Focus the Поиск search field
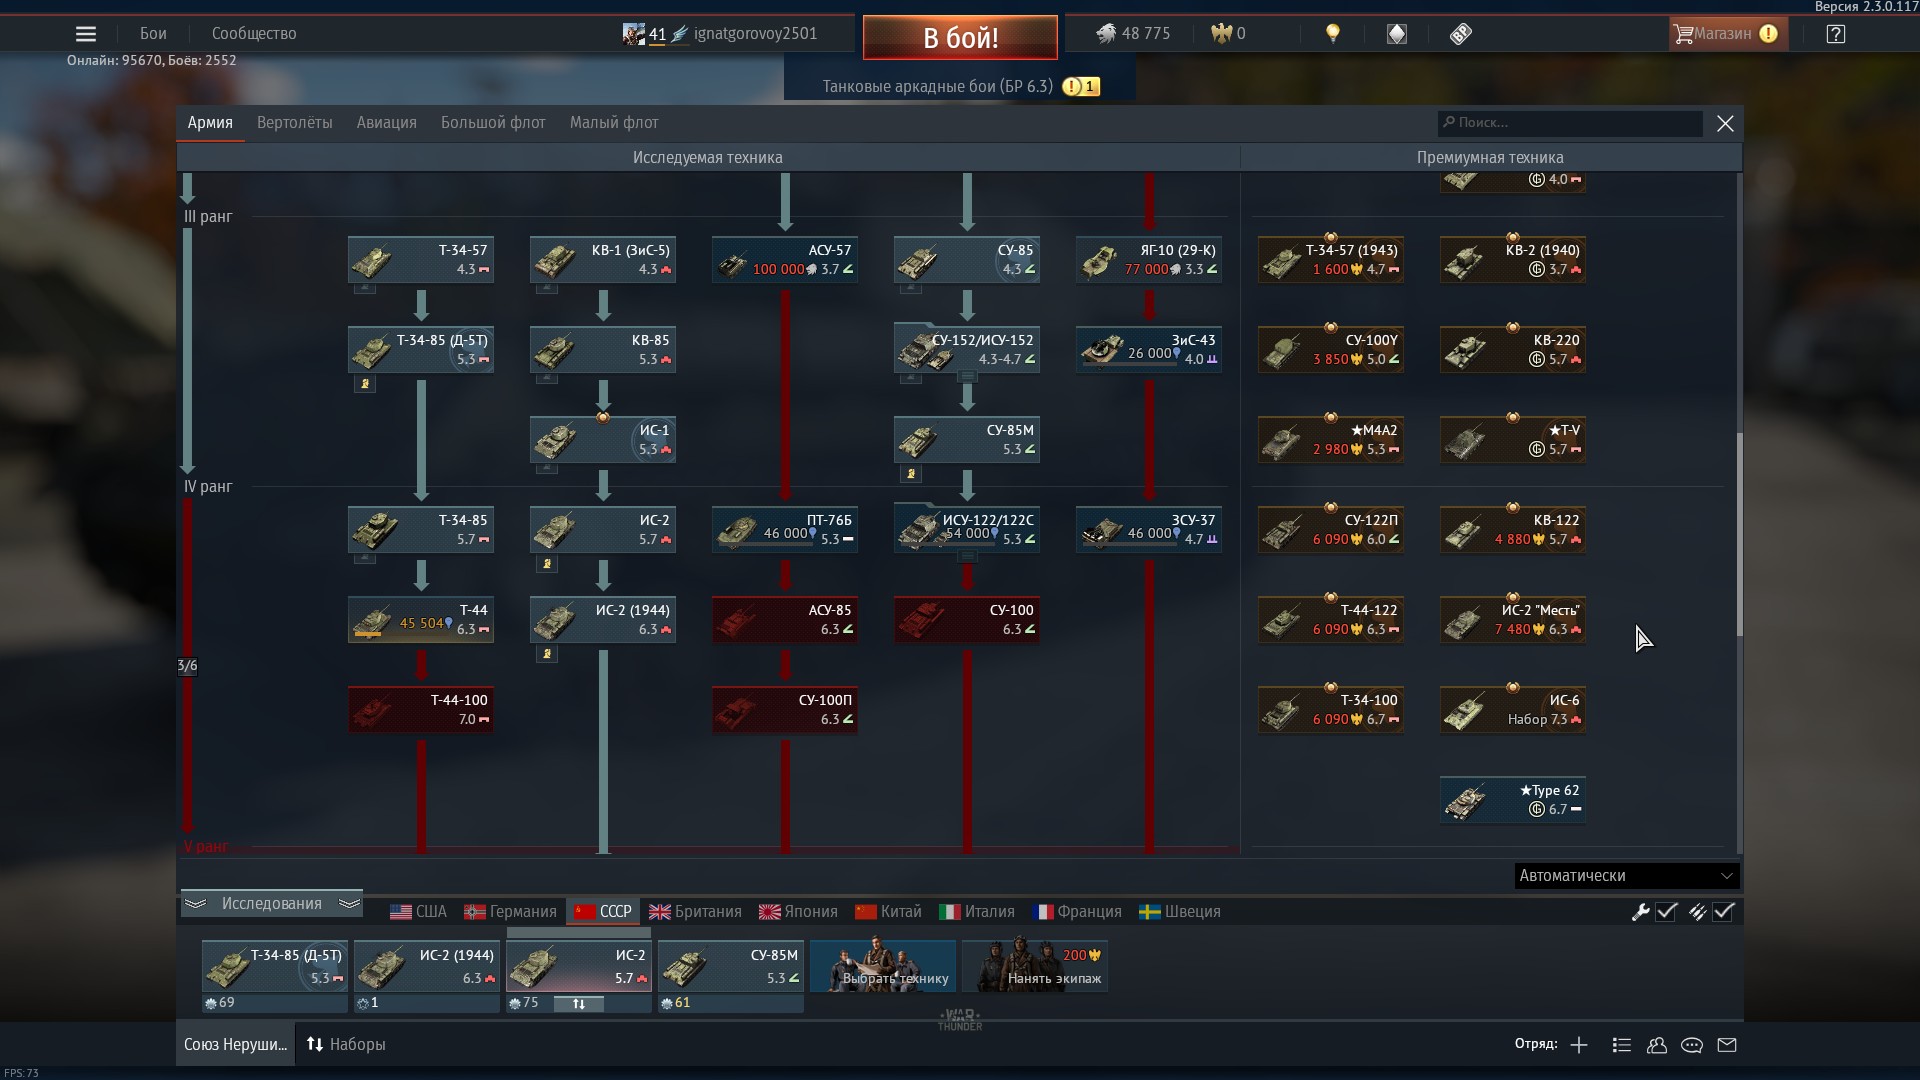The width and height of the screenshot is (1920, 1080). pos(1570,123)
